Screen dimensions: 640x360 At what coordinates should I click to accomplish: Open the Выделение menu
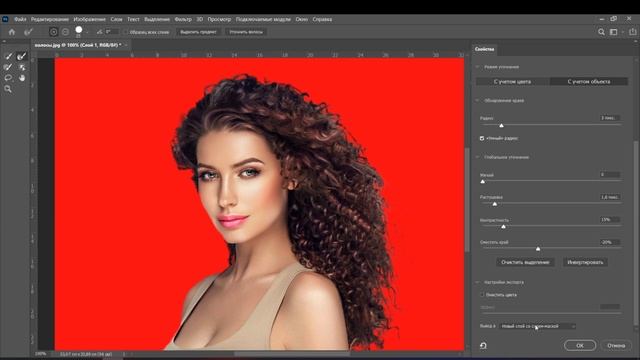point(157,19)
